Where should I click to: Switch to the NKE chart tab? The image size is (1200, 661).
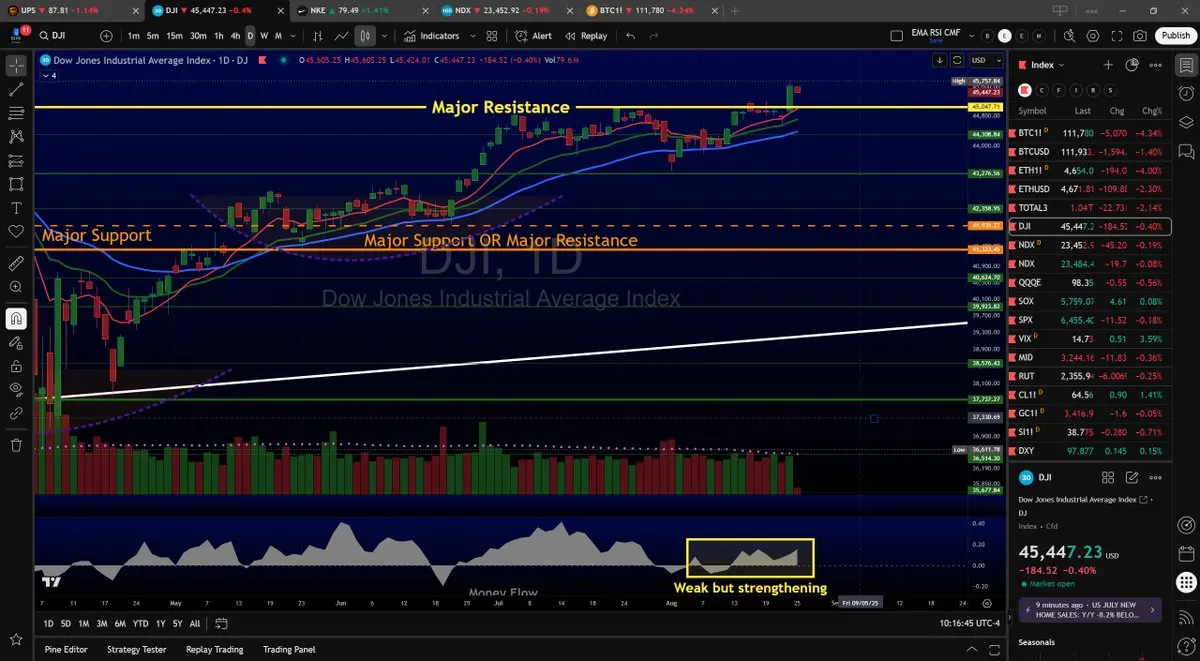(x=360, y=10)
